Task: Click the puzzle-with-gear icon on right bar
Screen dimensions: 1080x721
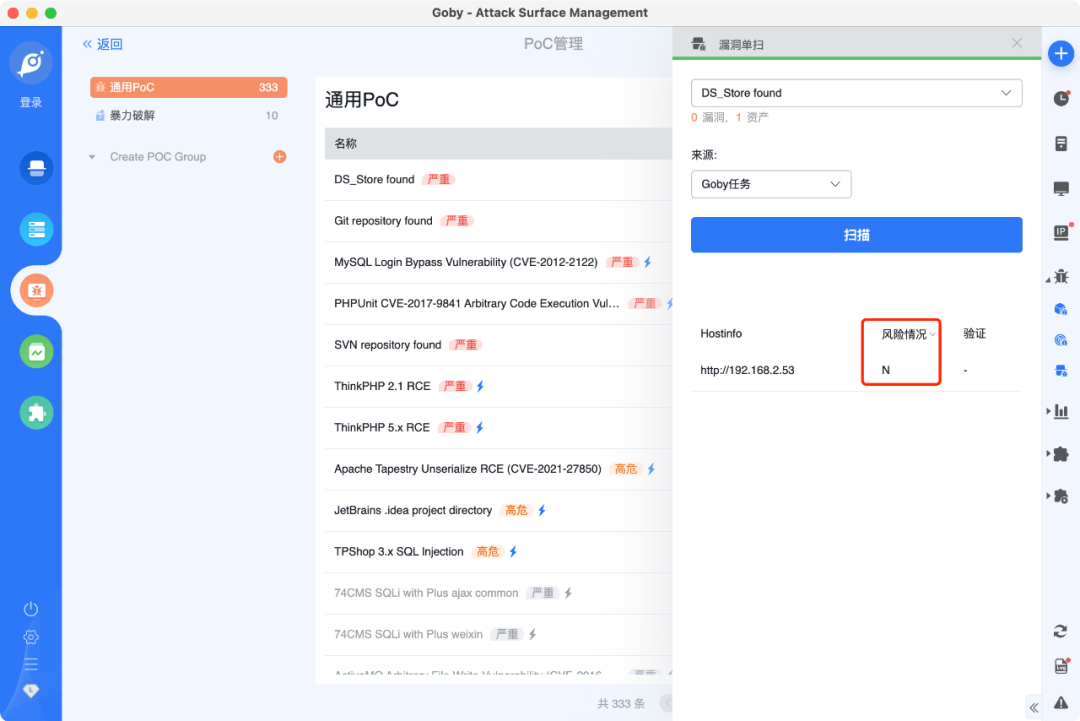Action: [x=1061, y=496]
